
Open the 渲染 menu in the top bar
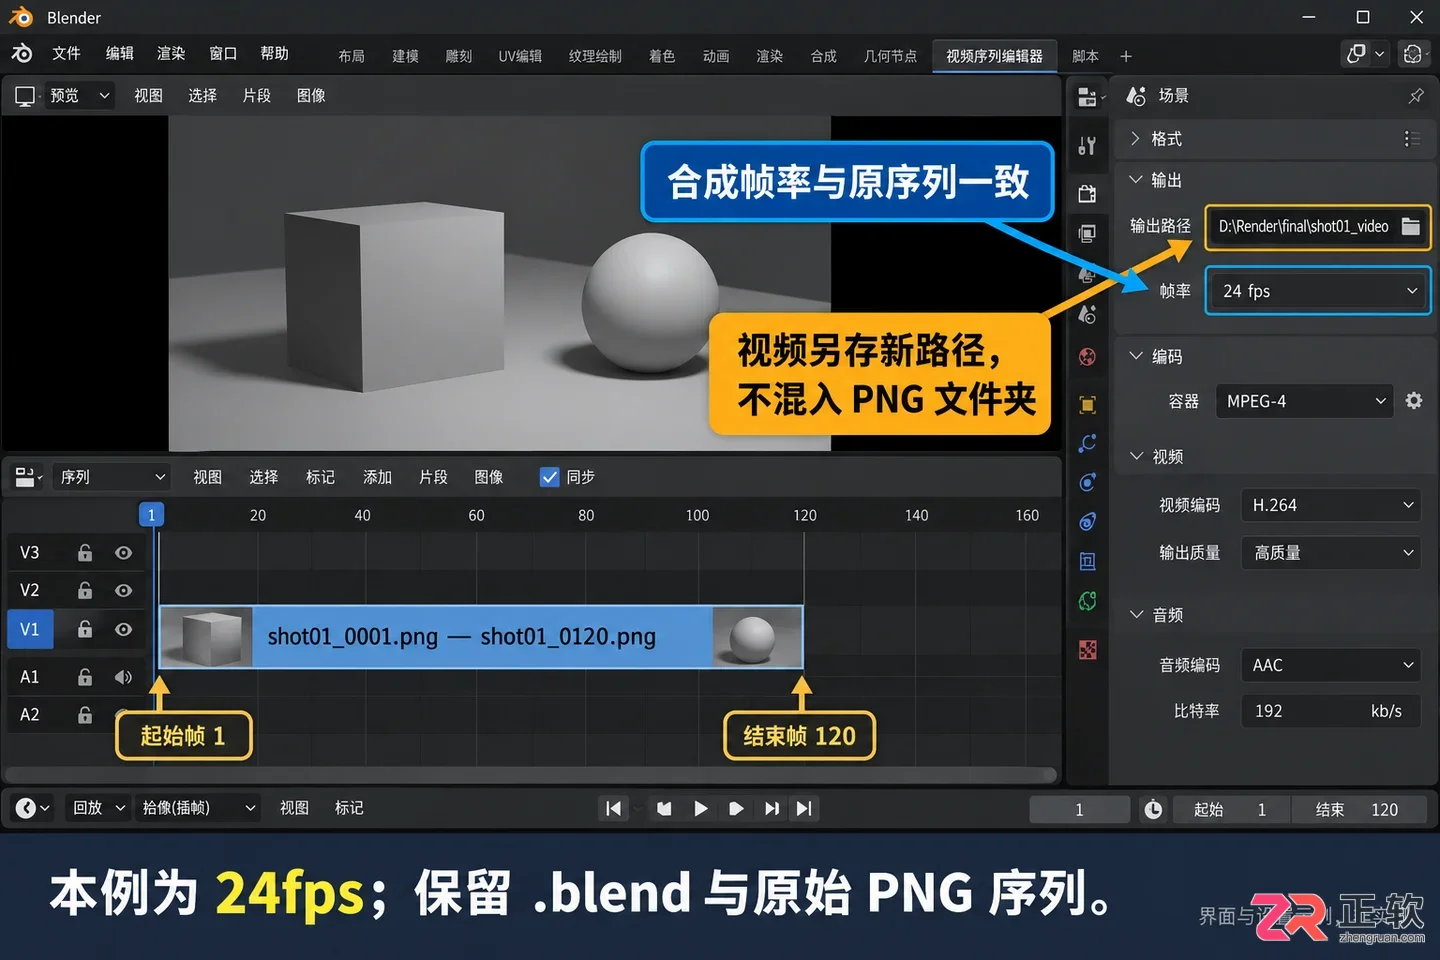click(x=171, y=53)
